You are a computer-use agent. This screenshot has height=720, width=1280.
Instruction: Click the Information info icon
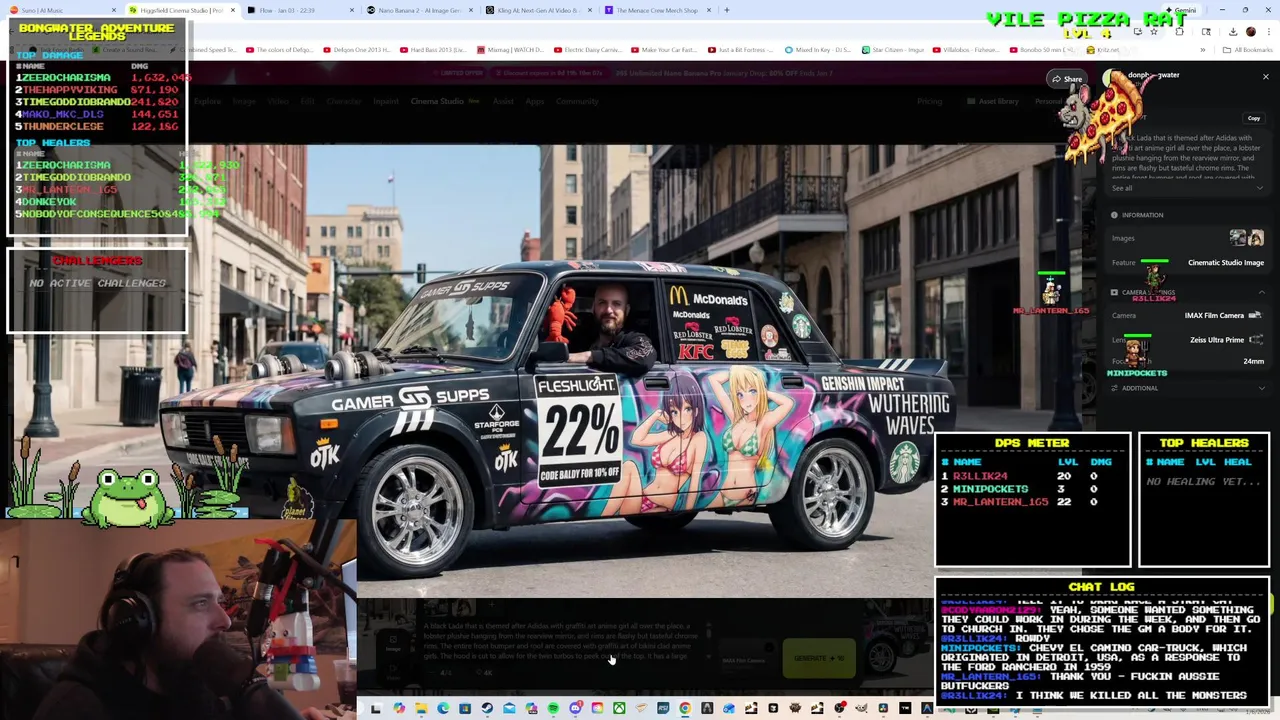(x=1114, y=215)
